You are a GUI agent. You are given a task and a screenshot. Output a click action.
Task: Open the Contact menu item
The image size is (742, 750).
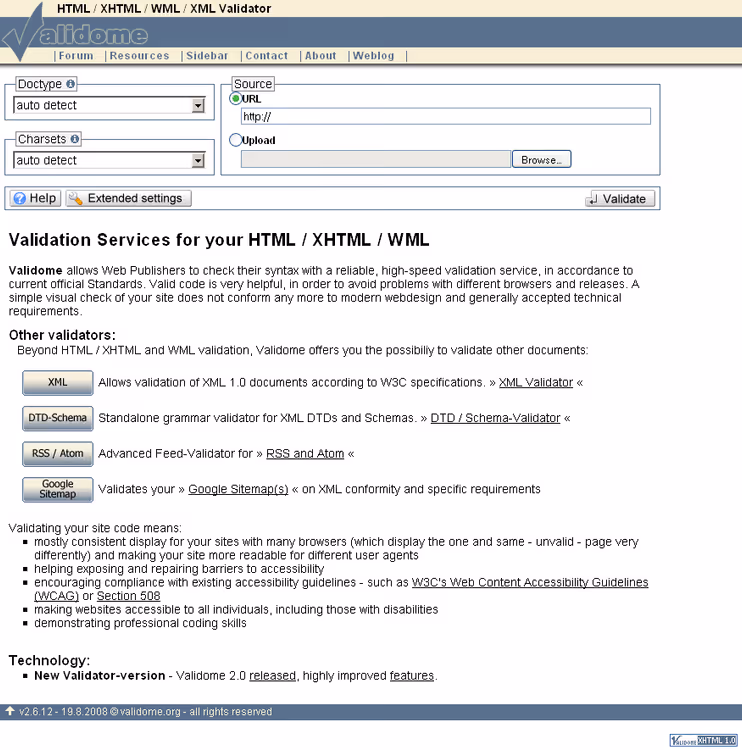pos(266,55)
